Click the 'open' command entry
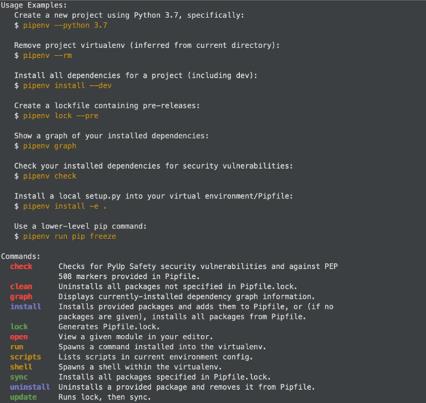Viewport: 426px width, 403px height. click(x=19, y=337)
